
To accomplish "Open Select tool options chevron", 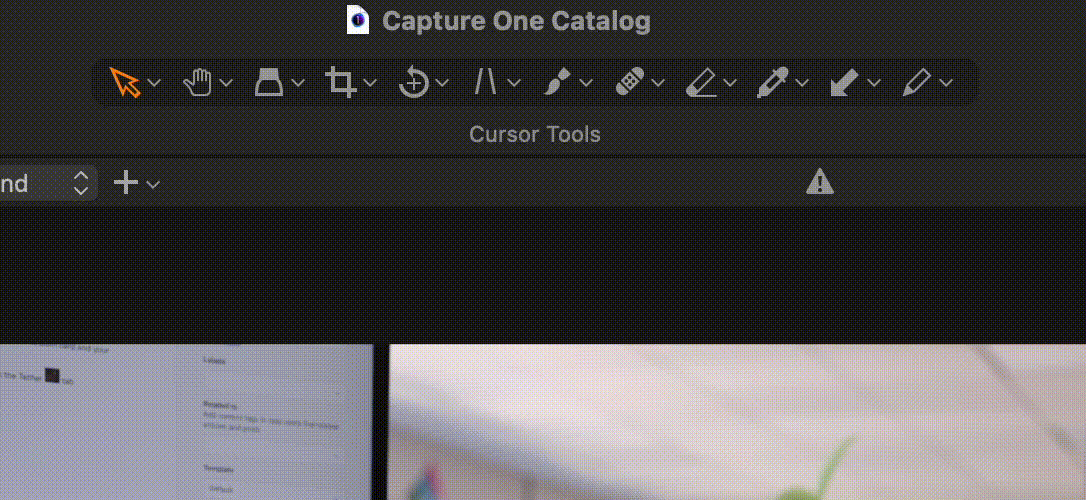I will click(x=154, y=83).
